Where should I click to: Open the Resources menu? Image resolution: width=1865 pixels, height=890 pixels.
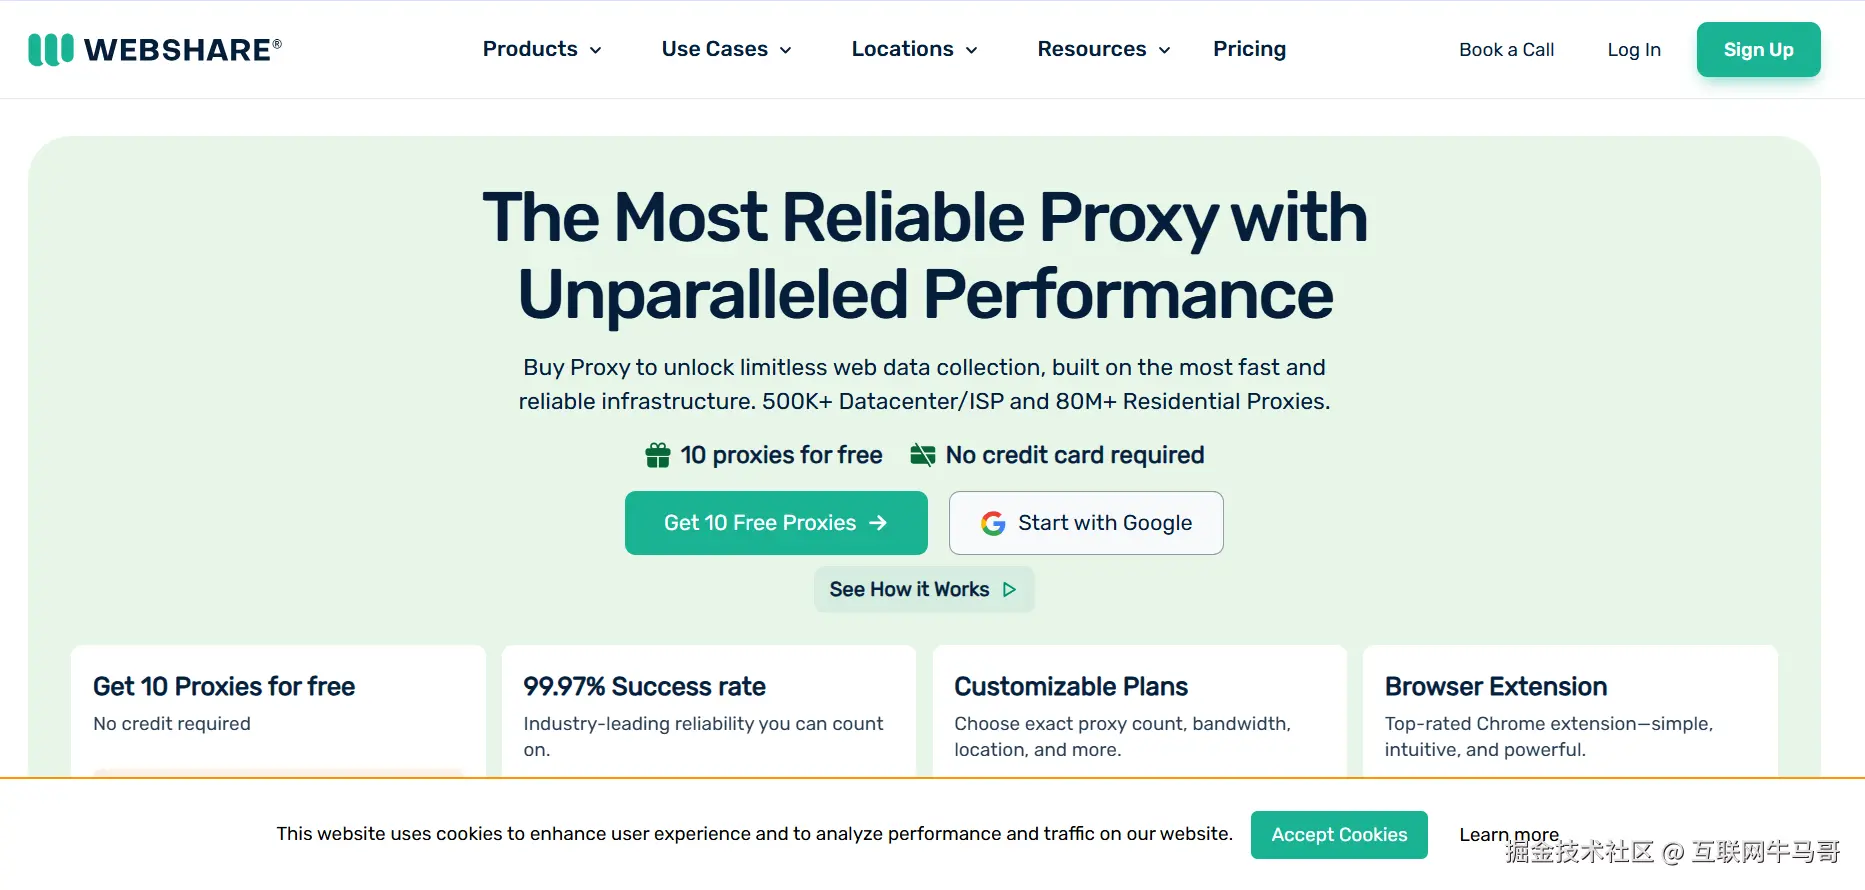(1091, 49)
